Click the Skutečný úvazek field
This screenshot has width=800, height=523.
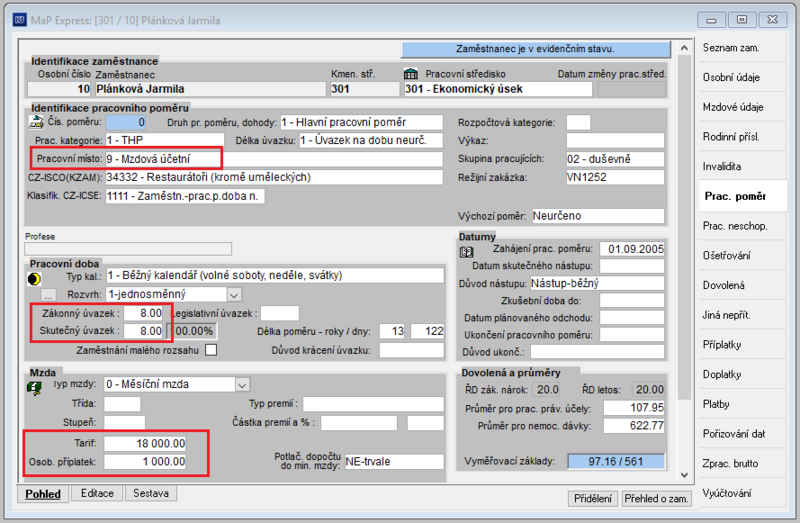pos(143,331)
